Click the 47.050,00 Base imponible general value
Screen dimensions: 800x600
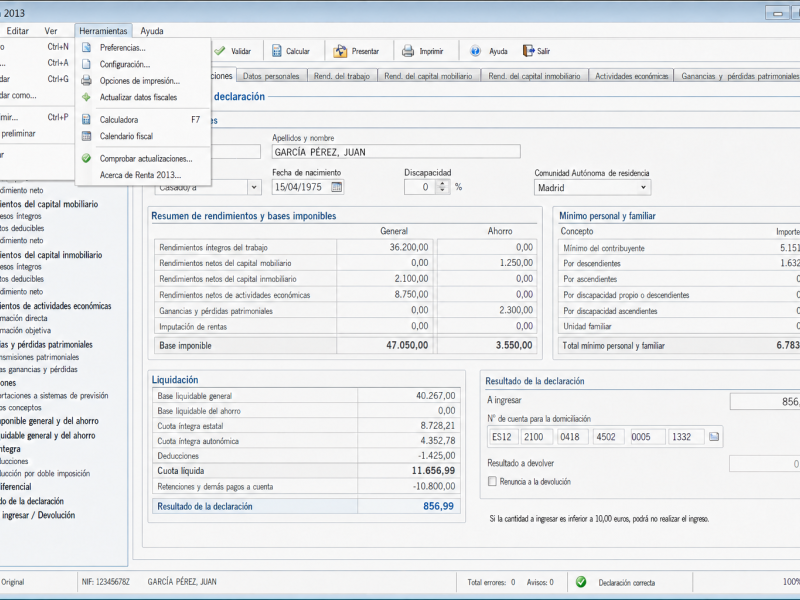tap(407, 345)
